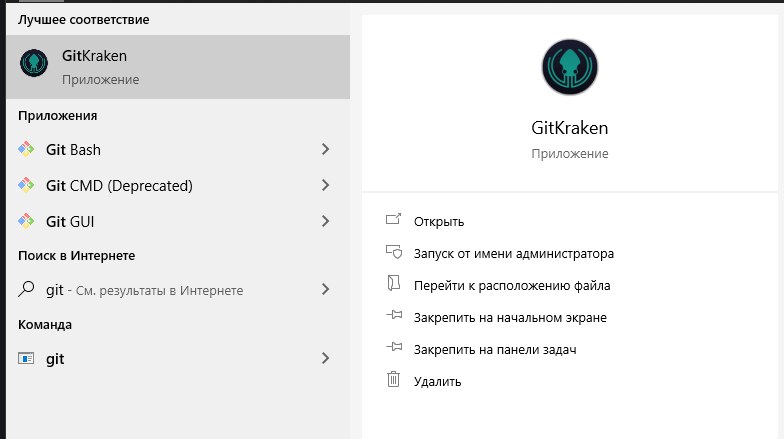Open the Git CMD (Deprecated) result
This screenshot has width=784, height=439.
178,186
